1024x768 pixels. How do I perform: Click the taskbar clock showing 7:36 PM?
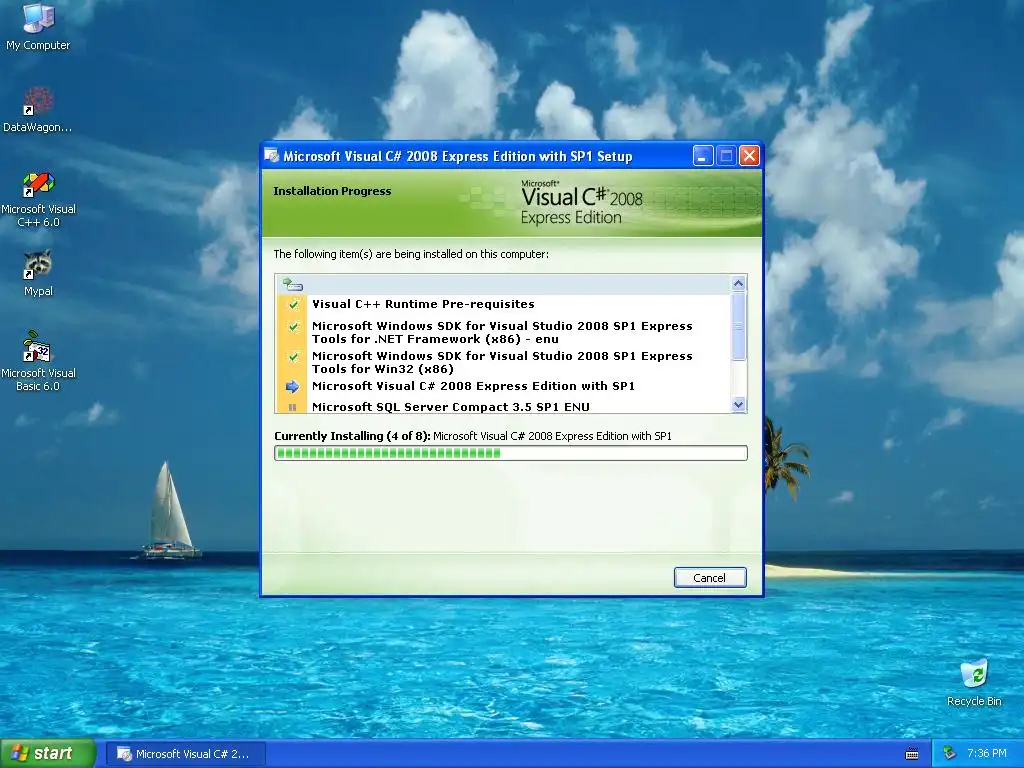tap(986, 754)
